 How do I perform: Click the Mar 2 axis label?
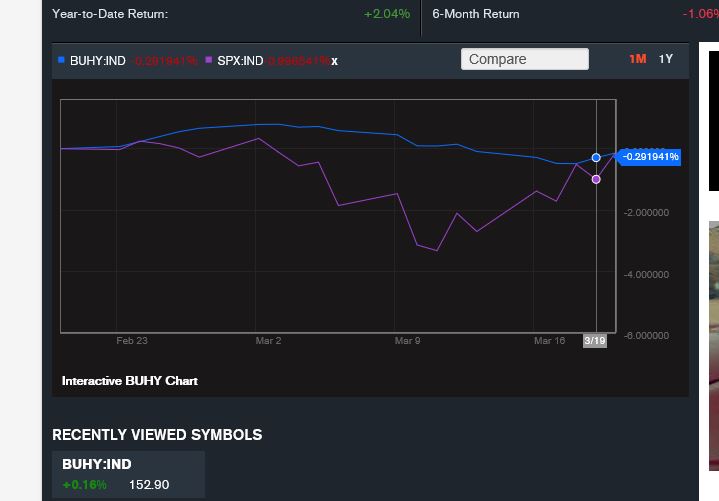[268, 341]
